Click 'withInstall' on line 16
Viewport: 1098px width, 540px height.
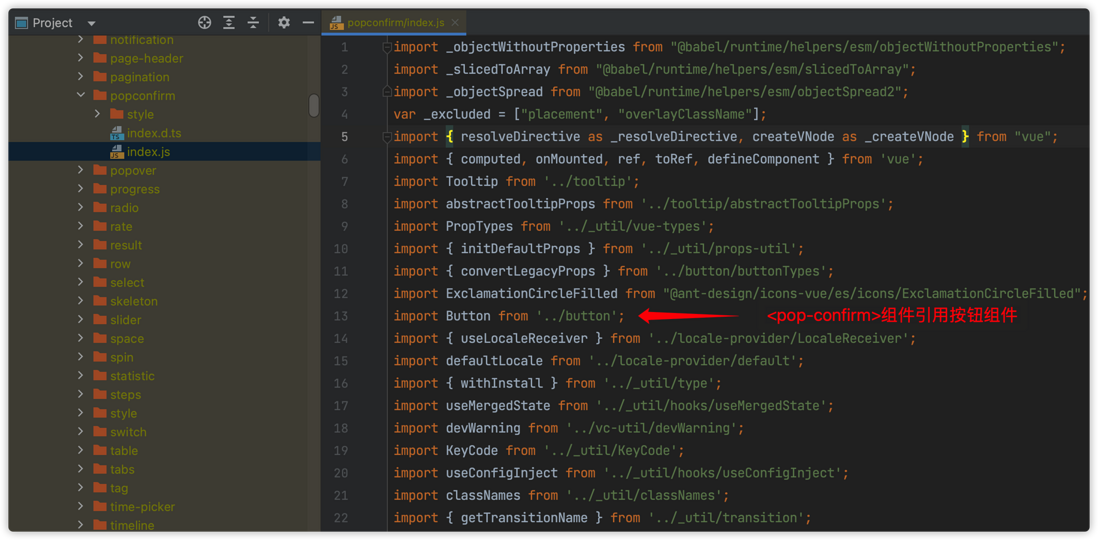point(502,383)
